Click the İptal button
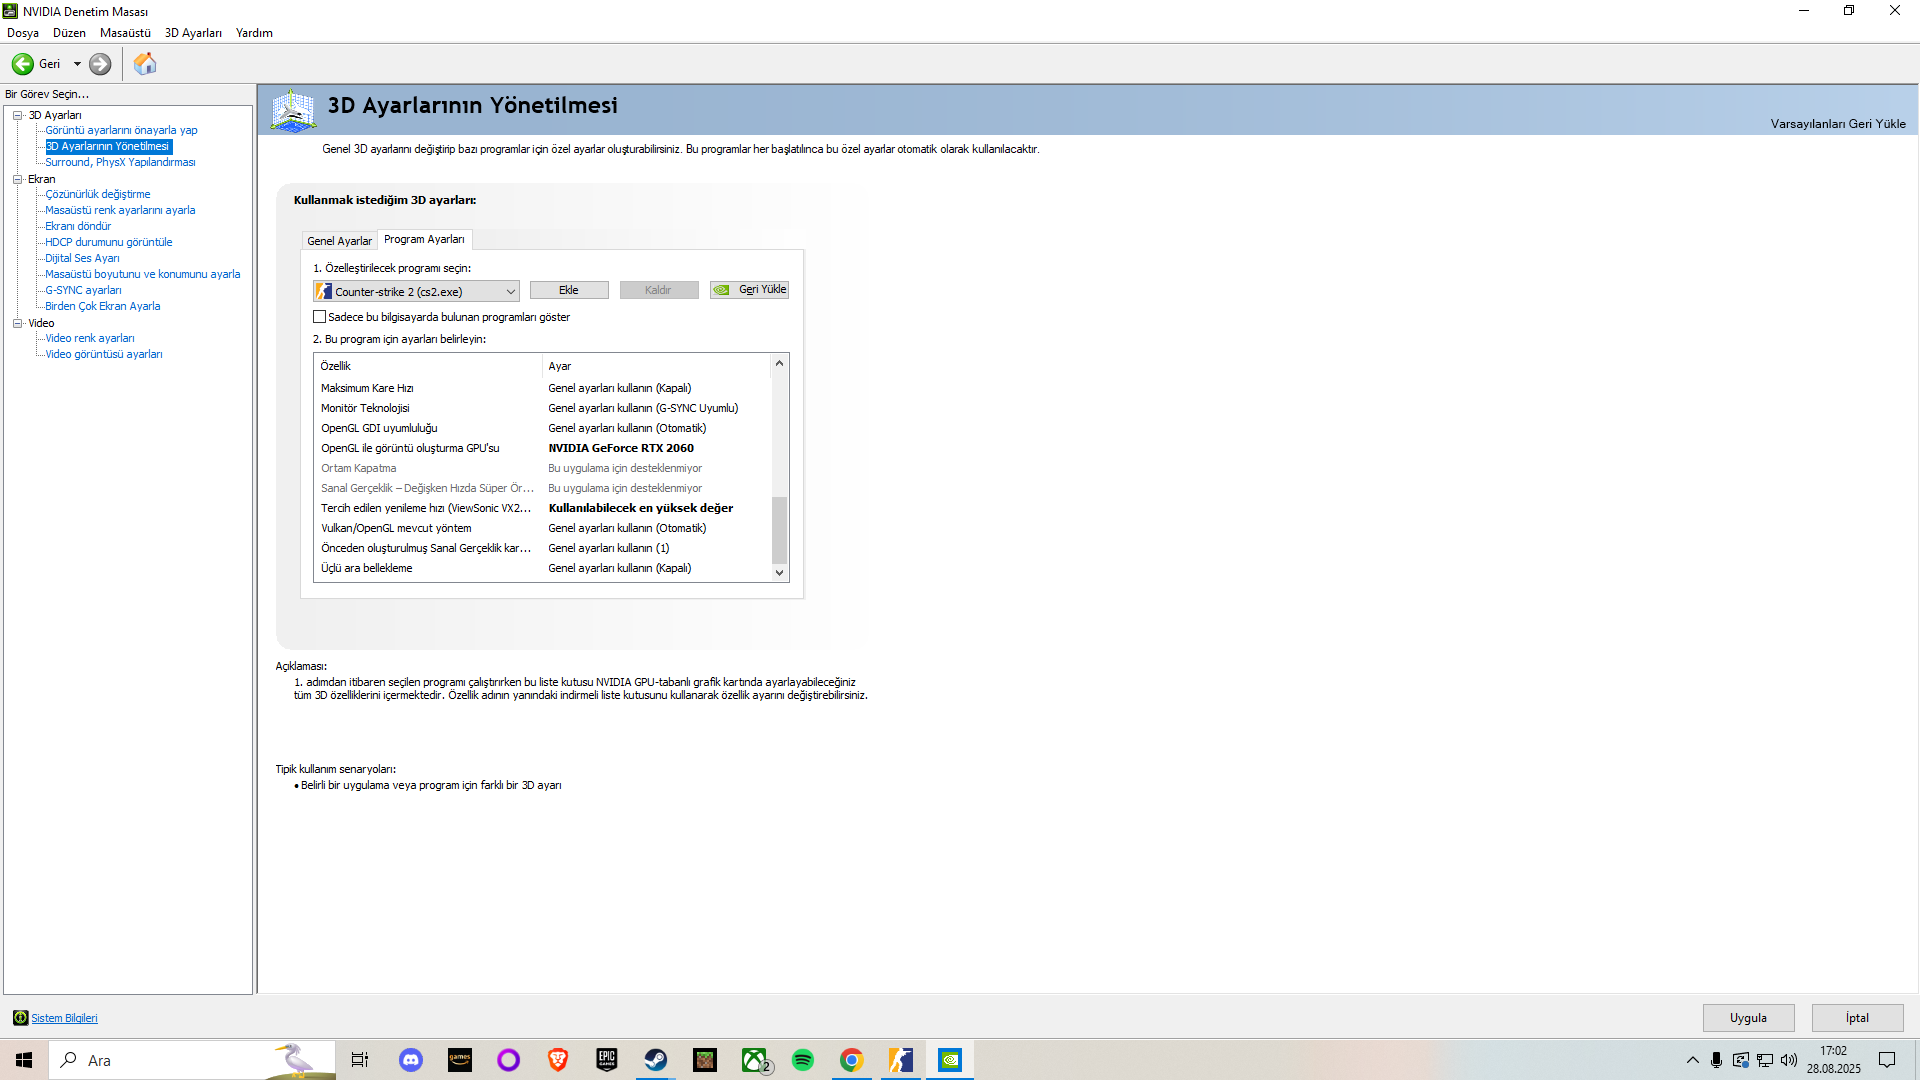Image resolution: width=1920 pixels, height=1080 pixels. pyautogui.click(x=1857, y=1018)
